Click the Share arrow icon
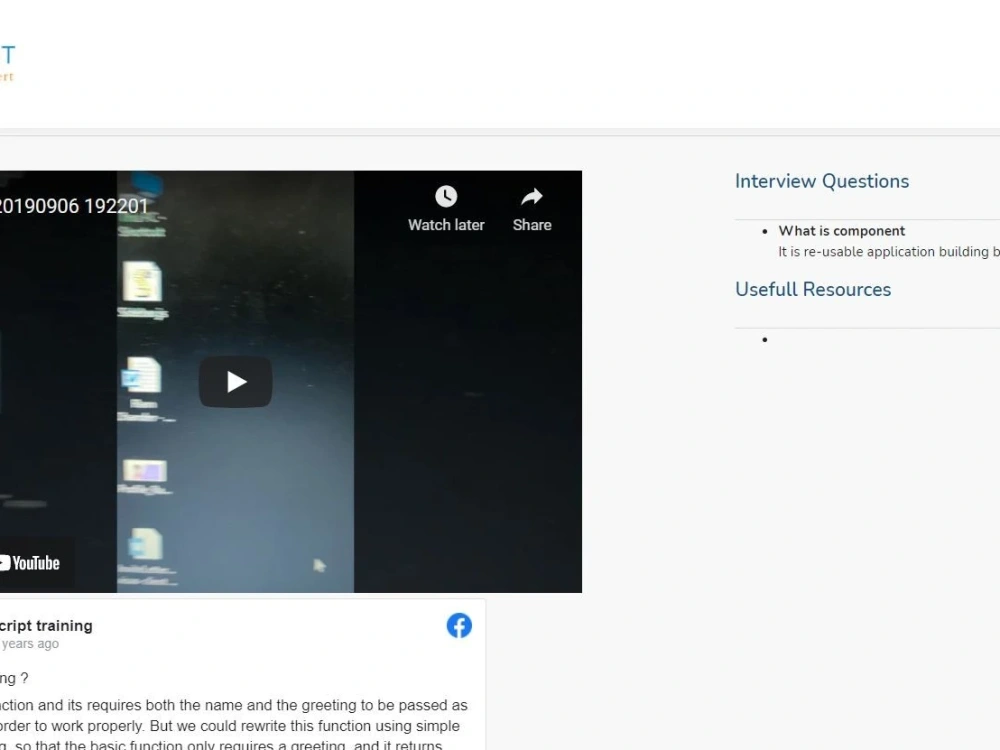 coord(532,196)
